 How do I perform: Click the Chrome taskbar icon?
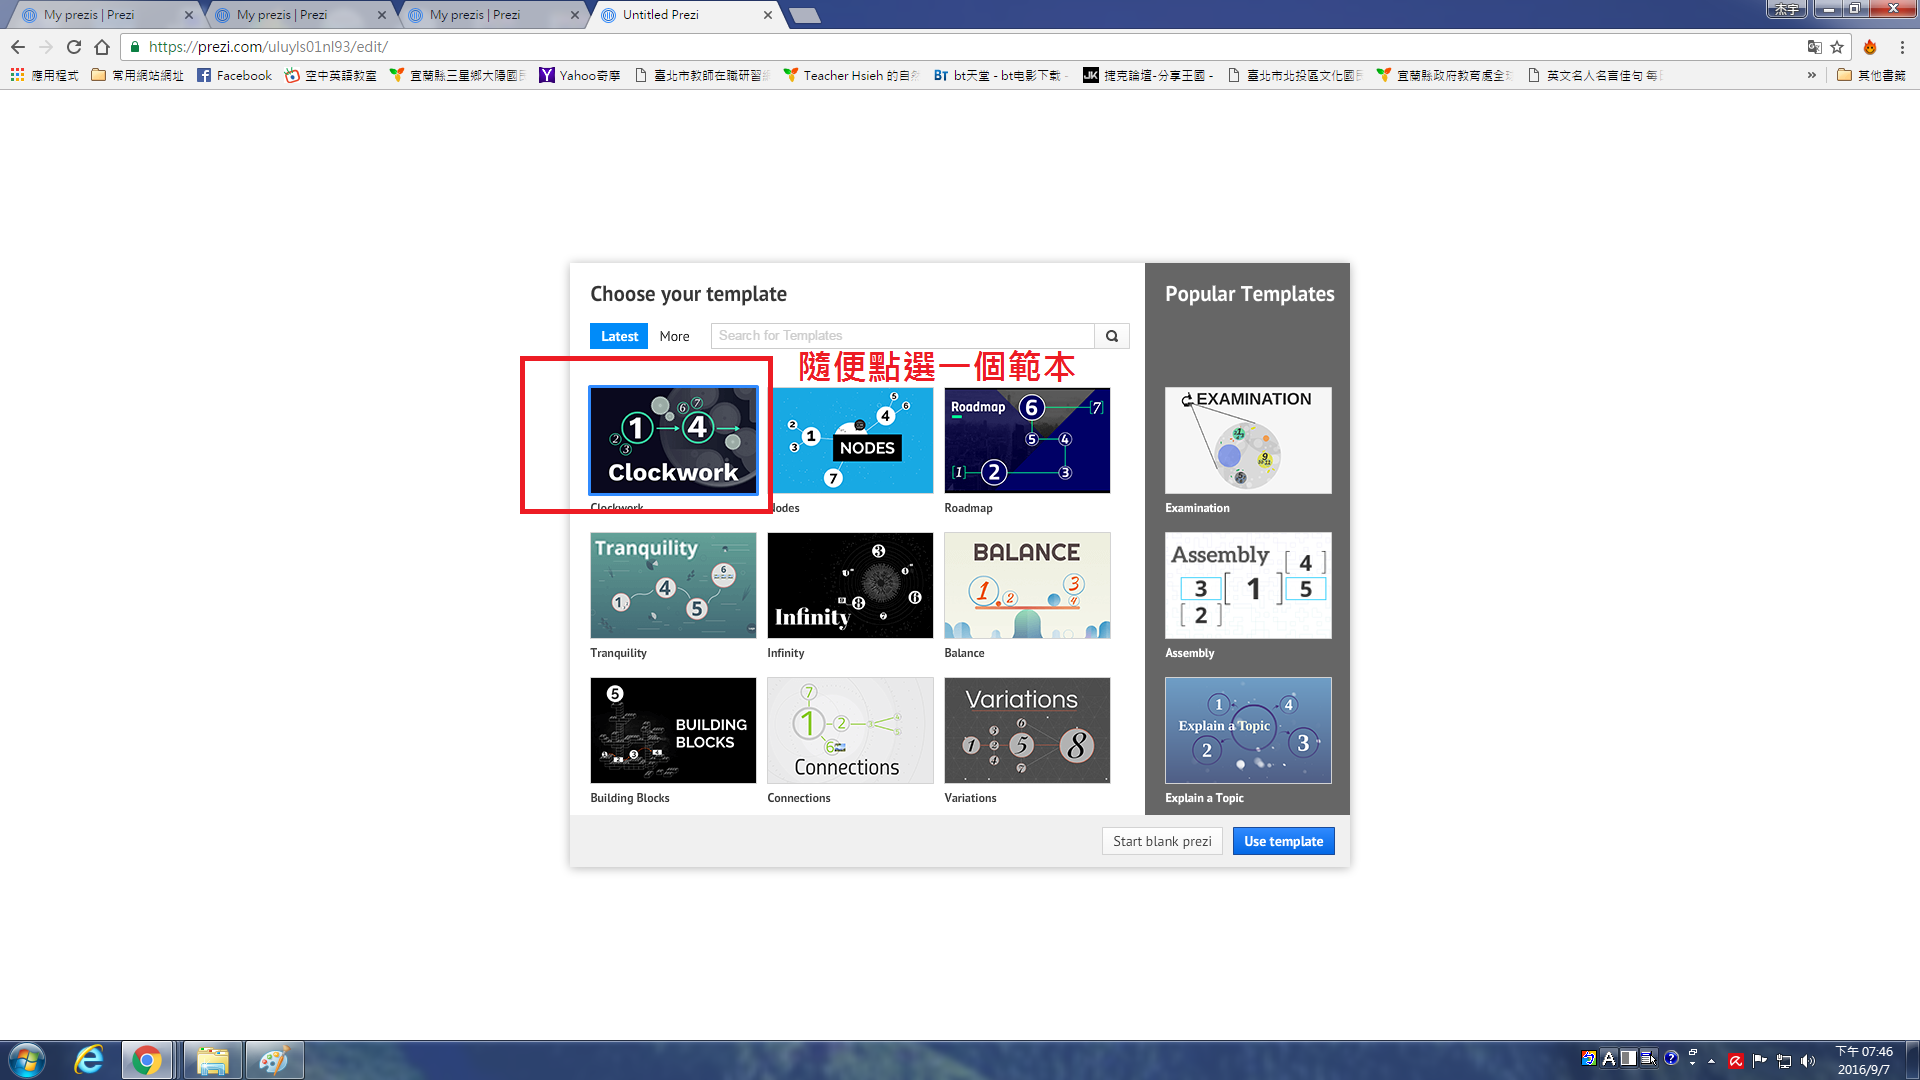(x=147, y=1060)
